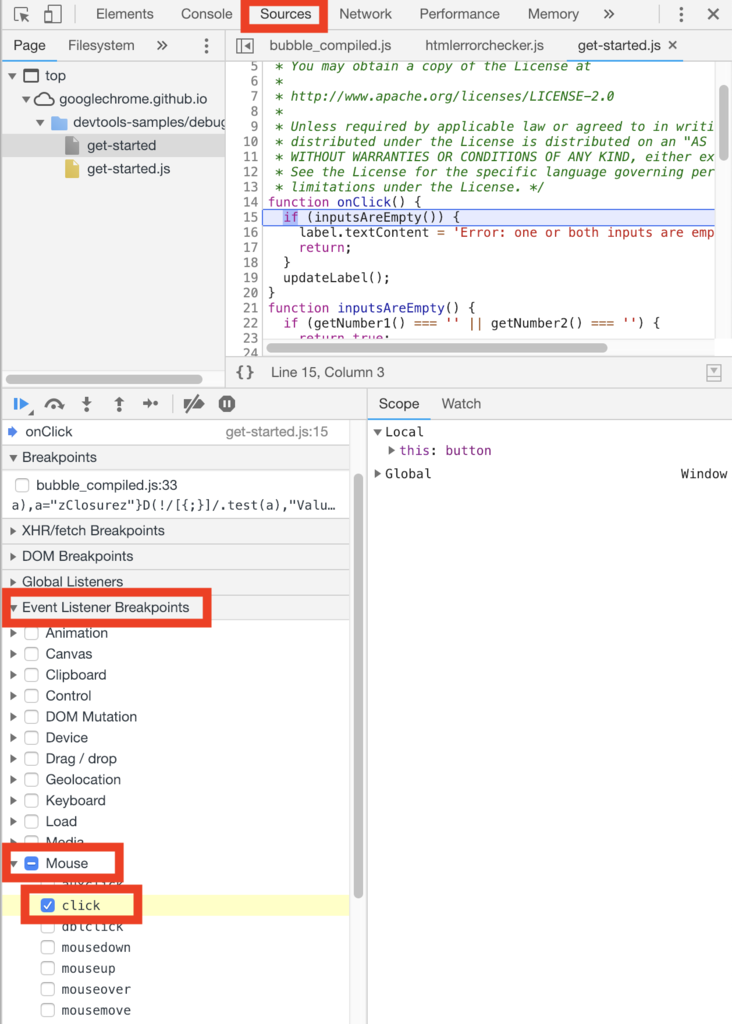Image resolution: width=732 pixels, height=1024 pixels.
Task: Check the Control event breakpoints box
Action: (x=31, y=696)
